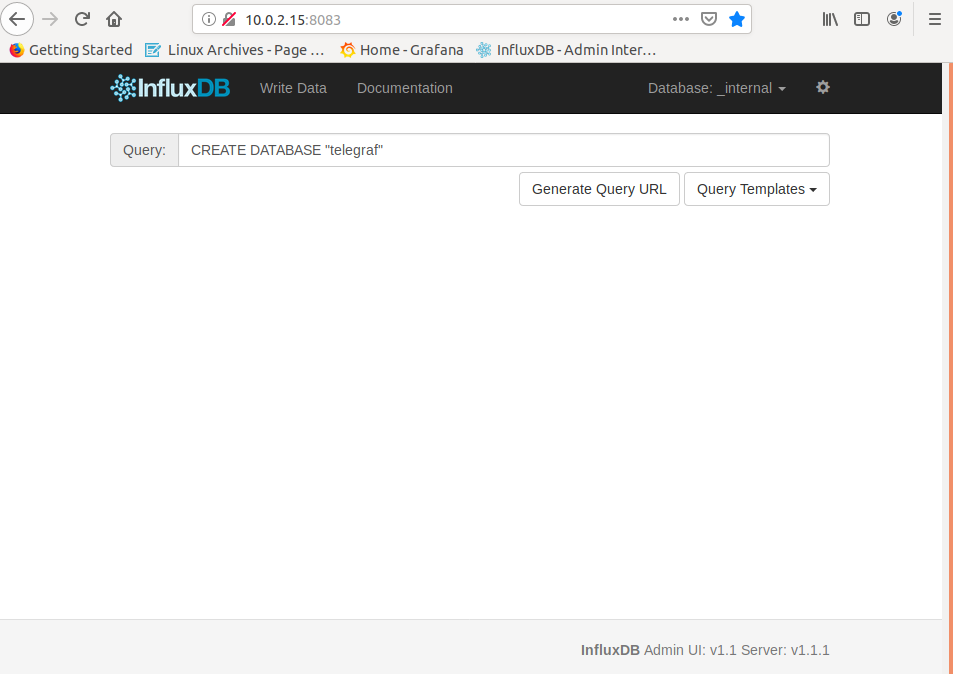953x674 pixels.
Task: Open Getting Started bookmark
Action: click(71, 50)
